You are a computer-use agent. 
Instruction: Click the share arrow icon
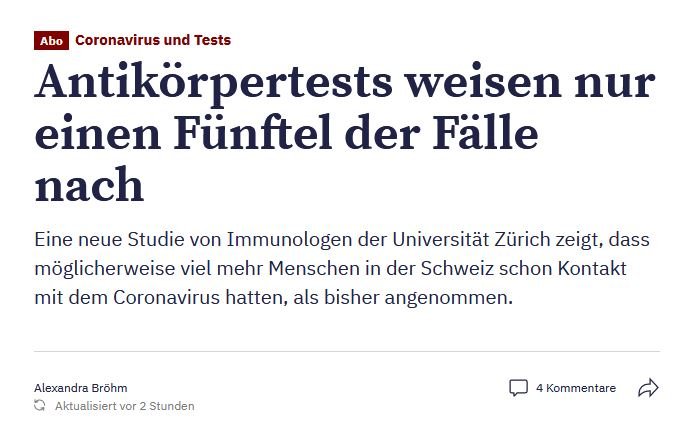click(648, 388)
